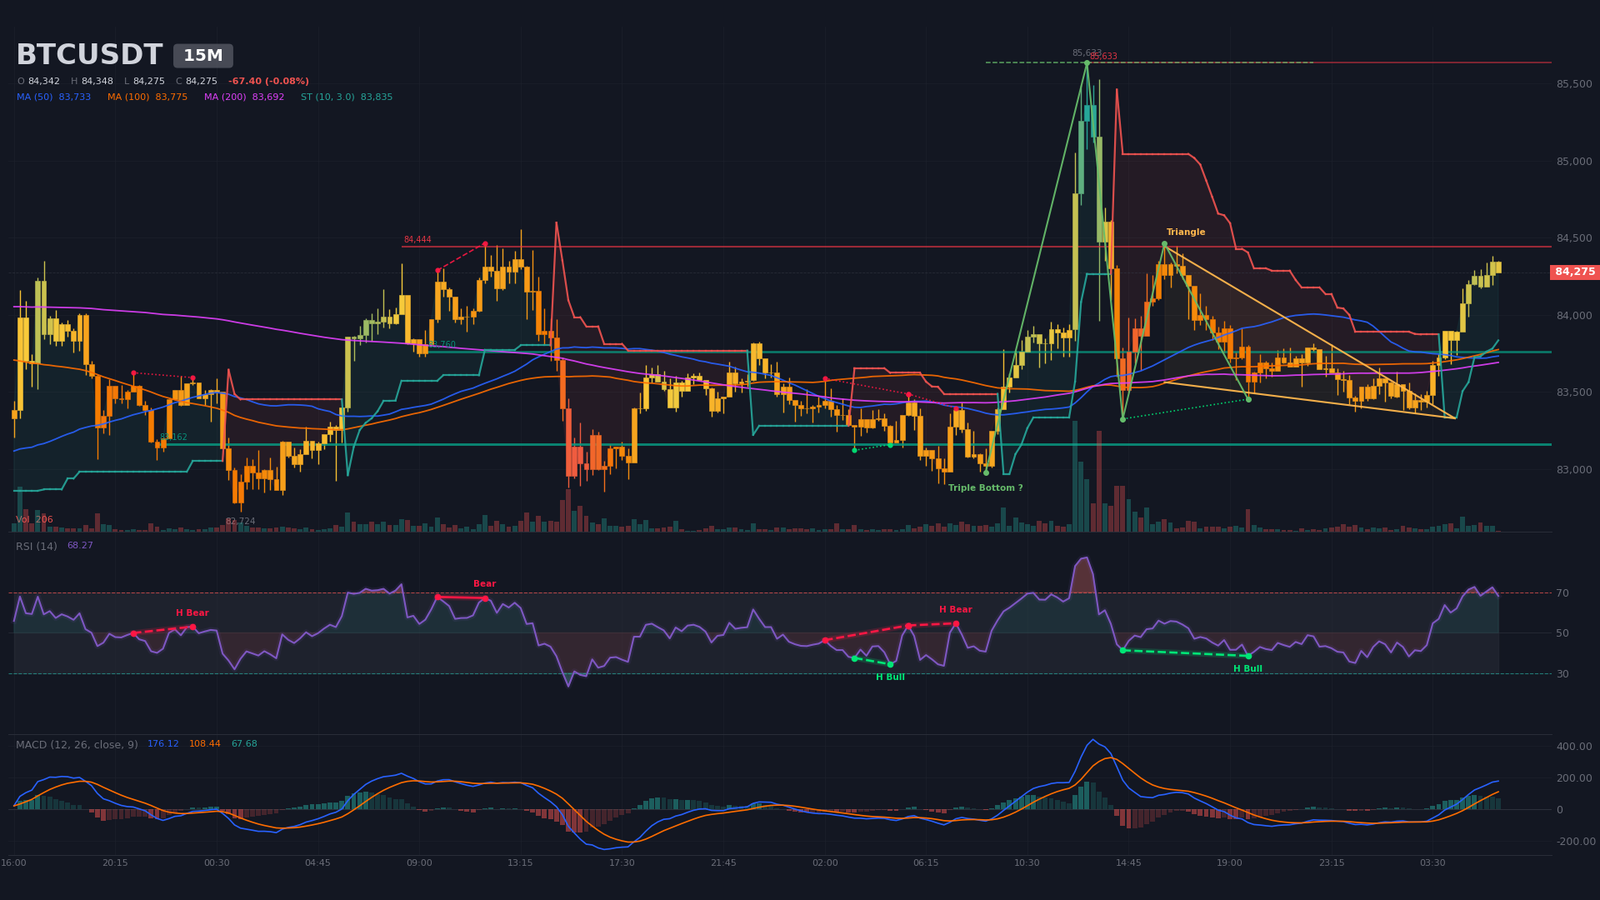1600x900 pixels.
Task: Click the Vol 206 volume label
Action: click(x=34, y=519)
